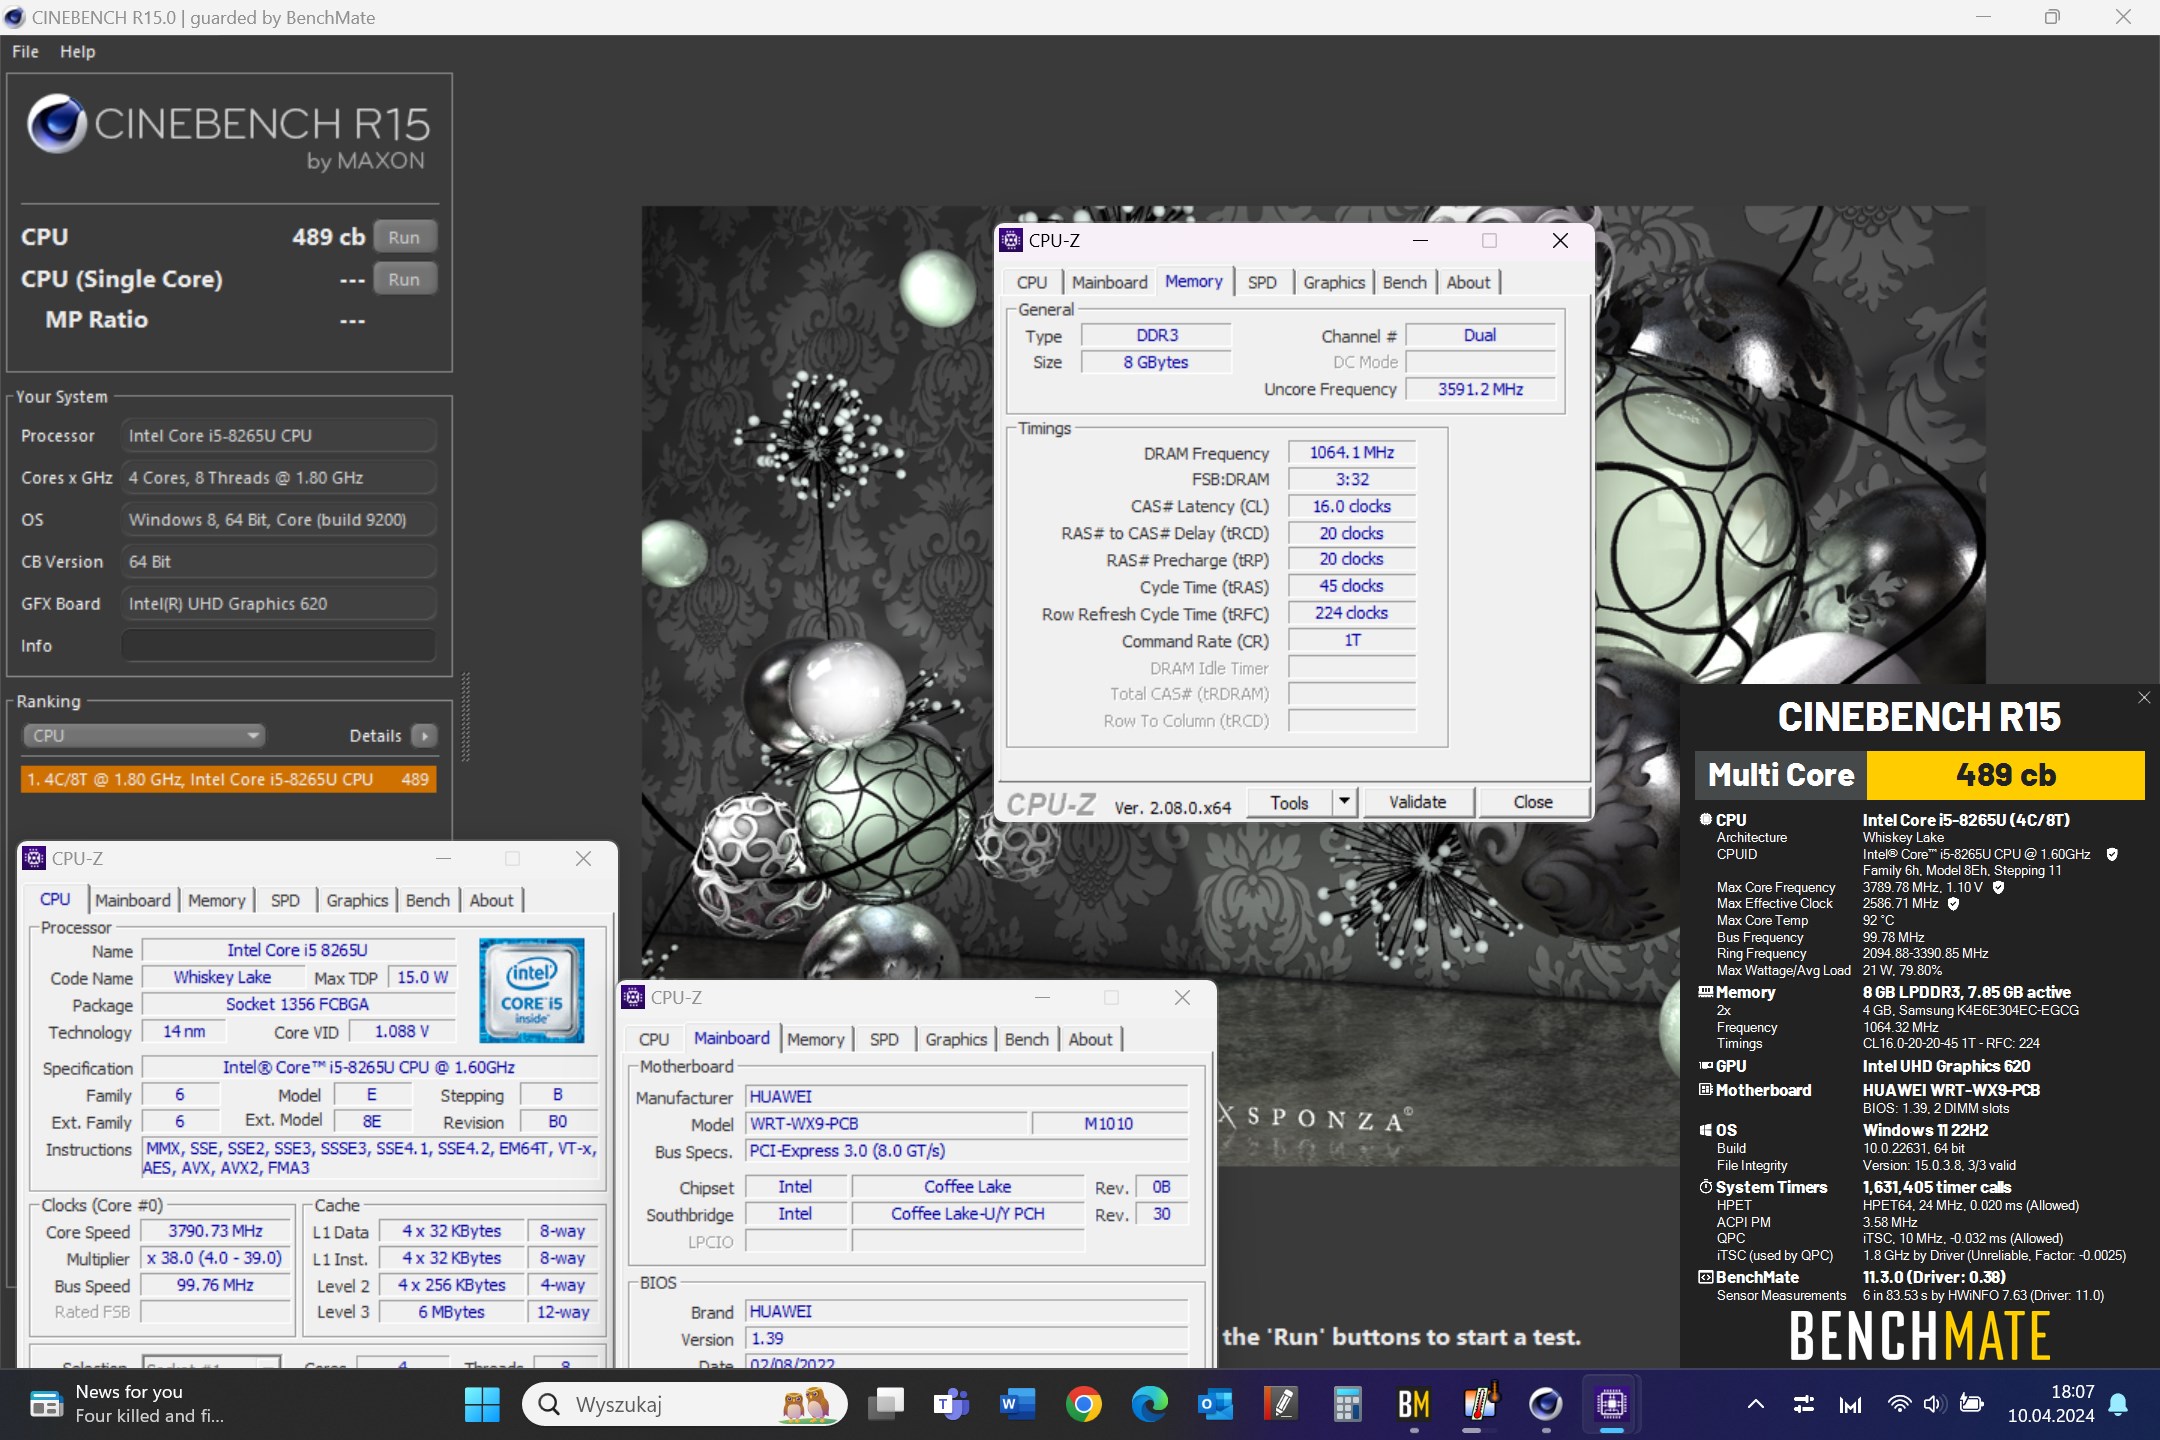Open the battery status tray icon
Screen dimensions: 2160x1440
click(1971, 1405)
